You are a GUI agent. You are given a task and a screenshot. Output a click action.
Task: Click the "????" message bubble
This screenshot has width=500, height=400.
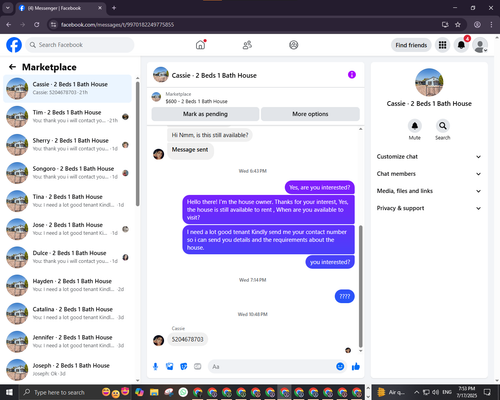345,296
